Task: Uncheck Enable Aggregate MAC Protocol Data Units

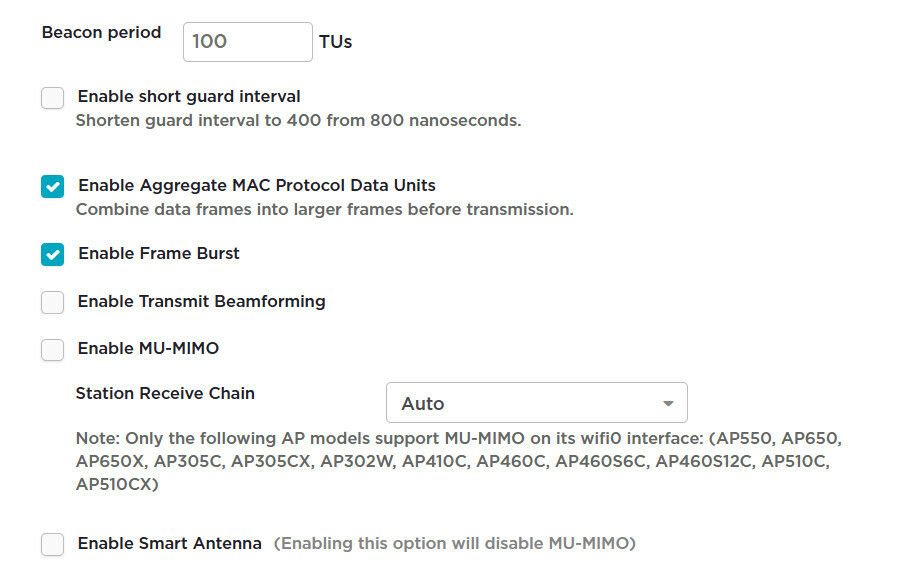Action: click(x=52, y=186)
